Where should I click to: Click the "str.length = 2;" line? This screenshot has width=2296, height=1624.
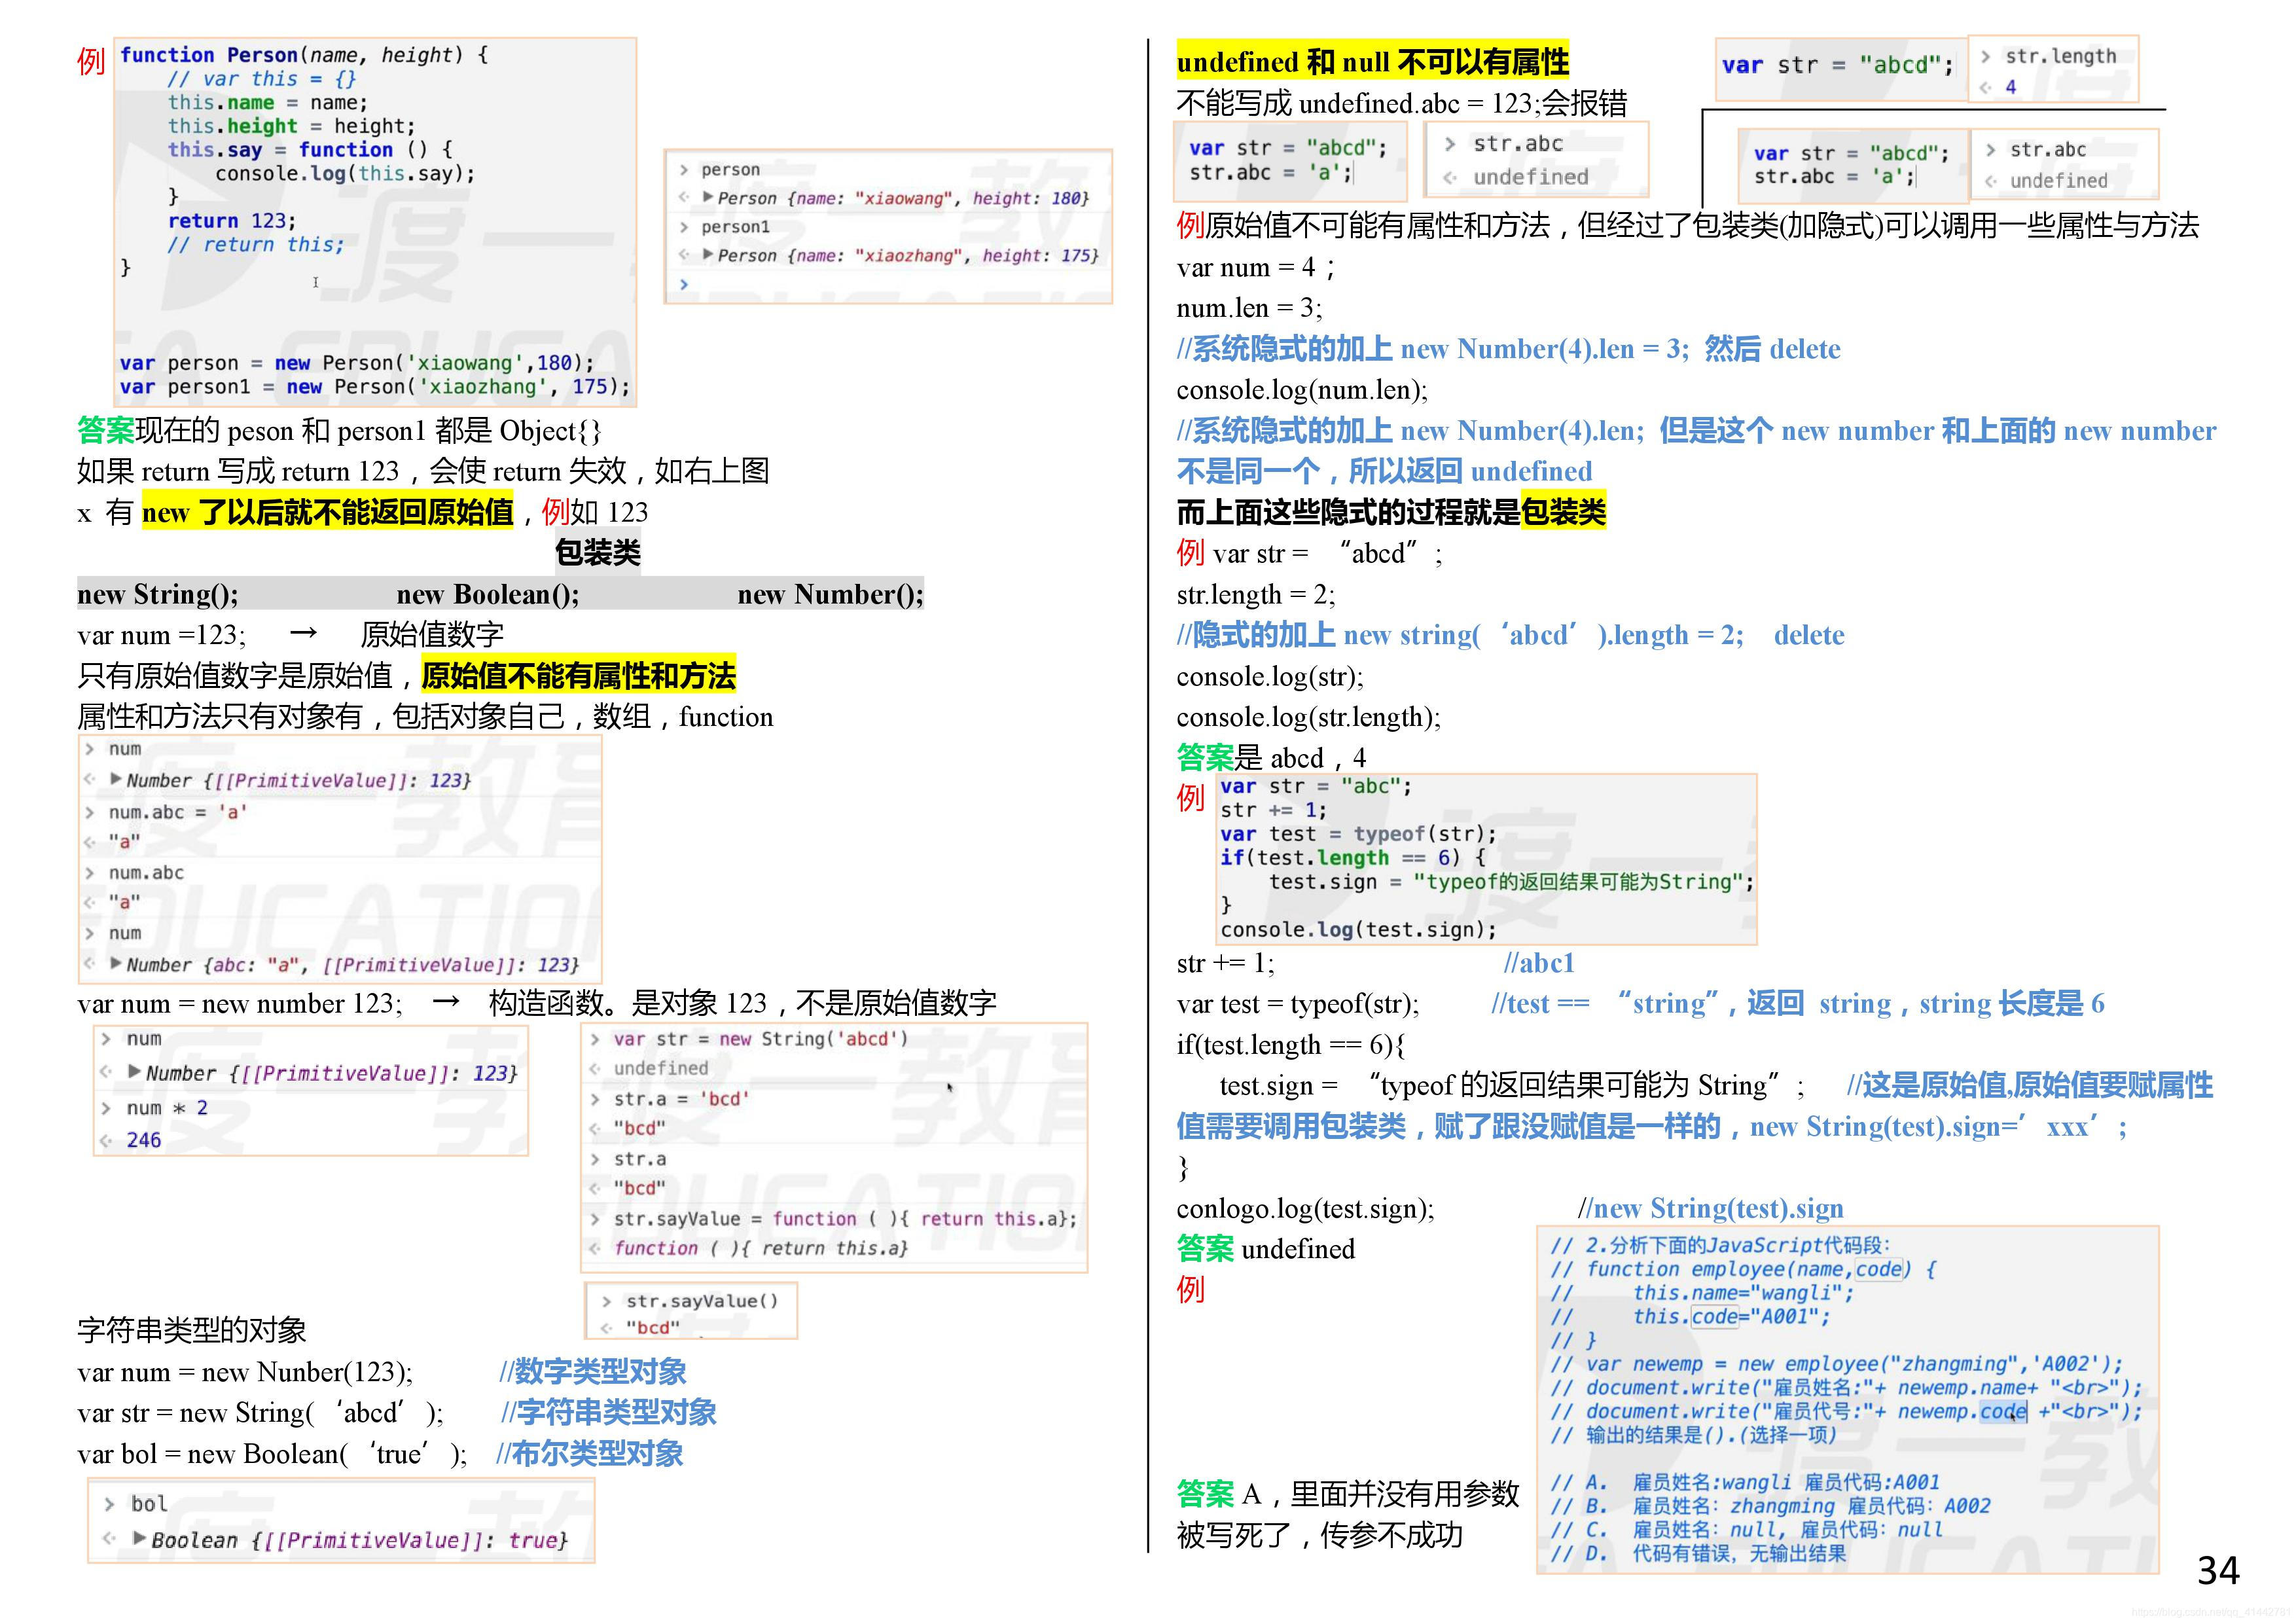(x=1256, y=595)
